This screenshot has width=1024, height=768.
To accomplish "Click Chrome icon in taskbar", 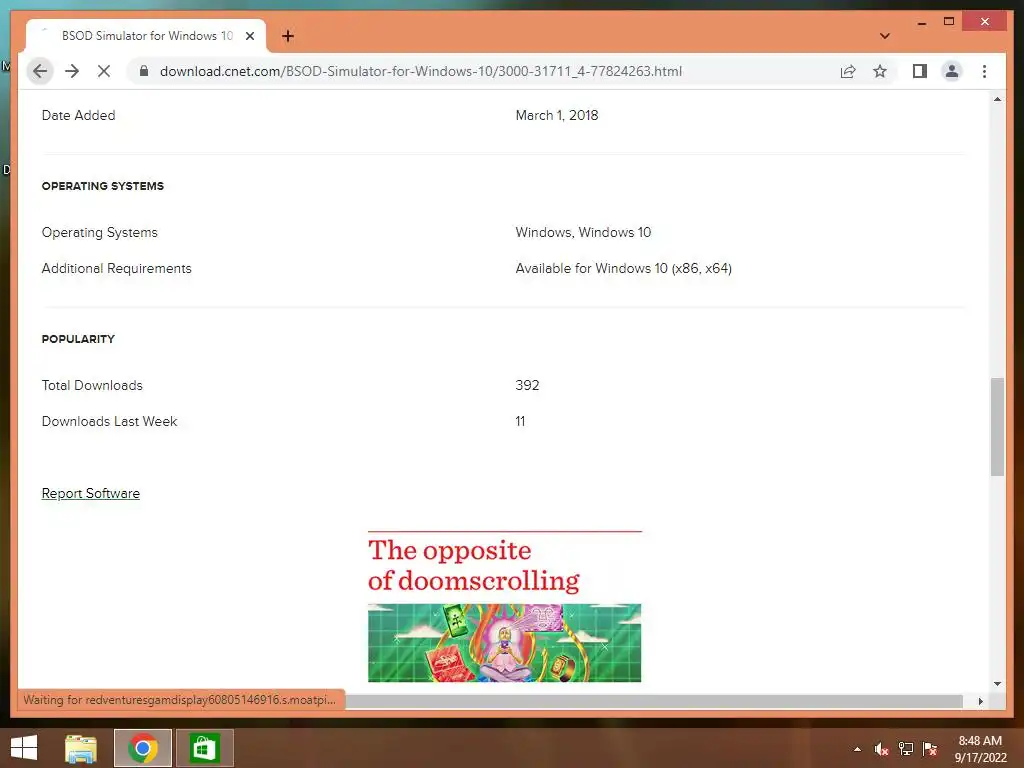I will (143, 748).
